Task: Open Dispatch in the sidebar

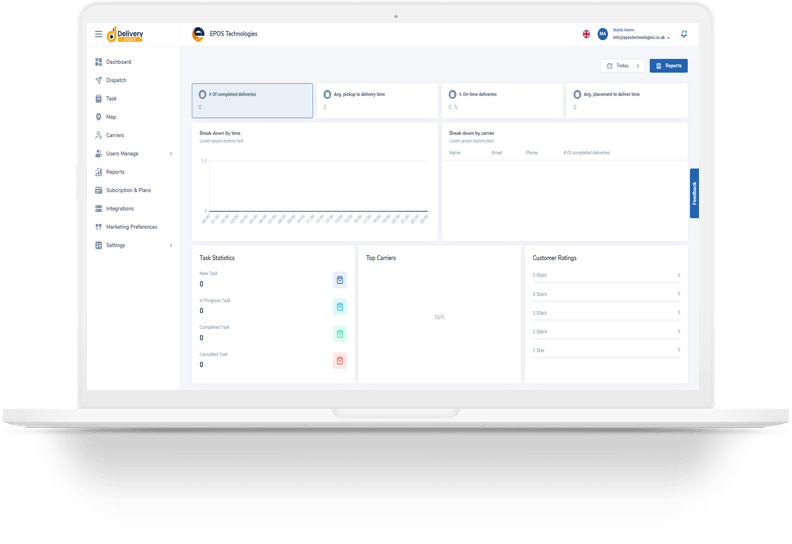Action: pyautogui.click(x=116, y=80)
